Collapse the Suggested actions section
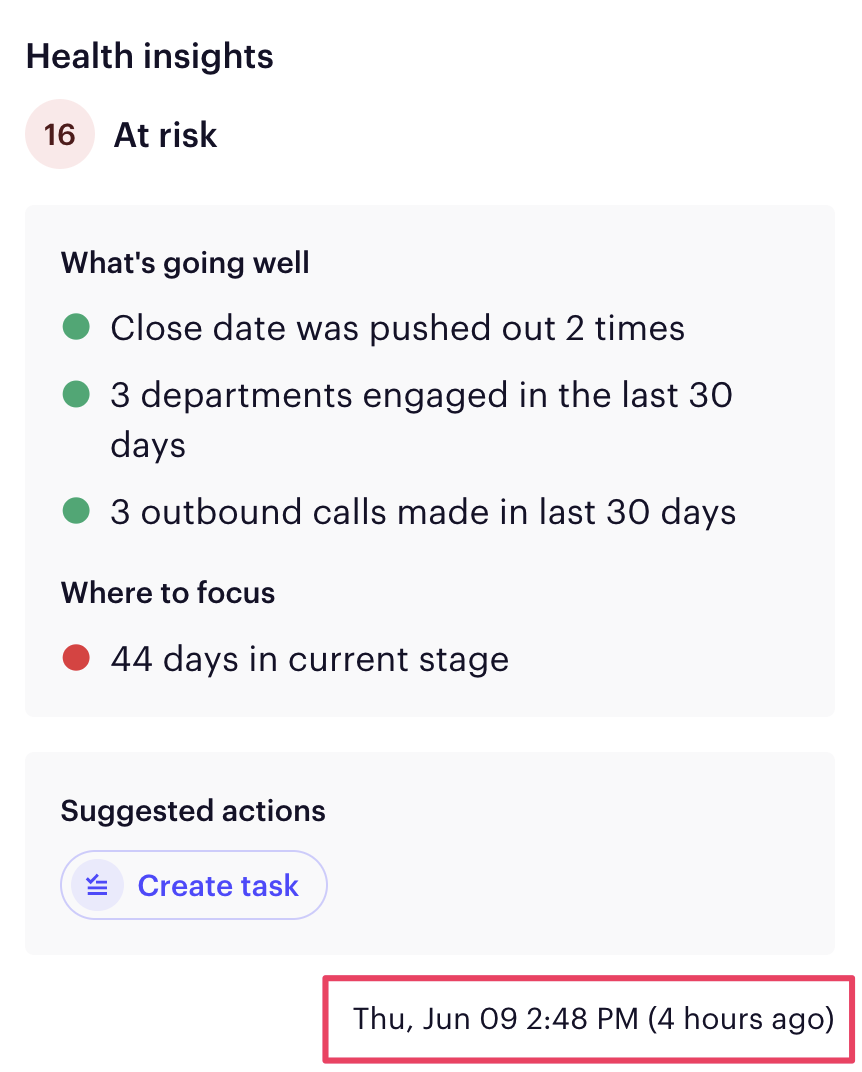862x1072 pixels. [192, 810]
